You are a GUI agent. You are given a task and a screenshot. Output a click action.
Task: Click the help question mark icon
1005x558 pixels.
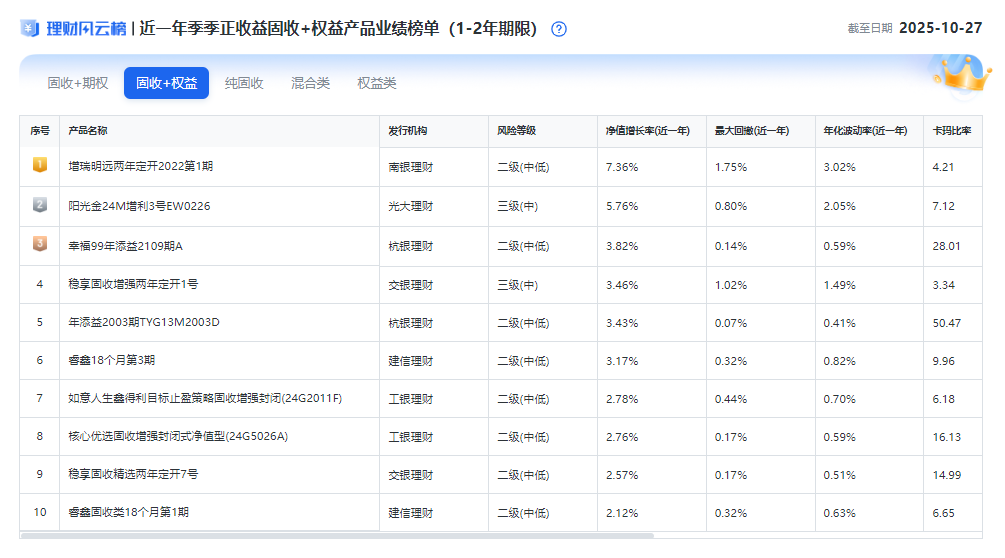click(559, 29)
